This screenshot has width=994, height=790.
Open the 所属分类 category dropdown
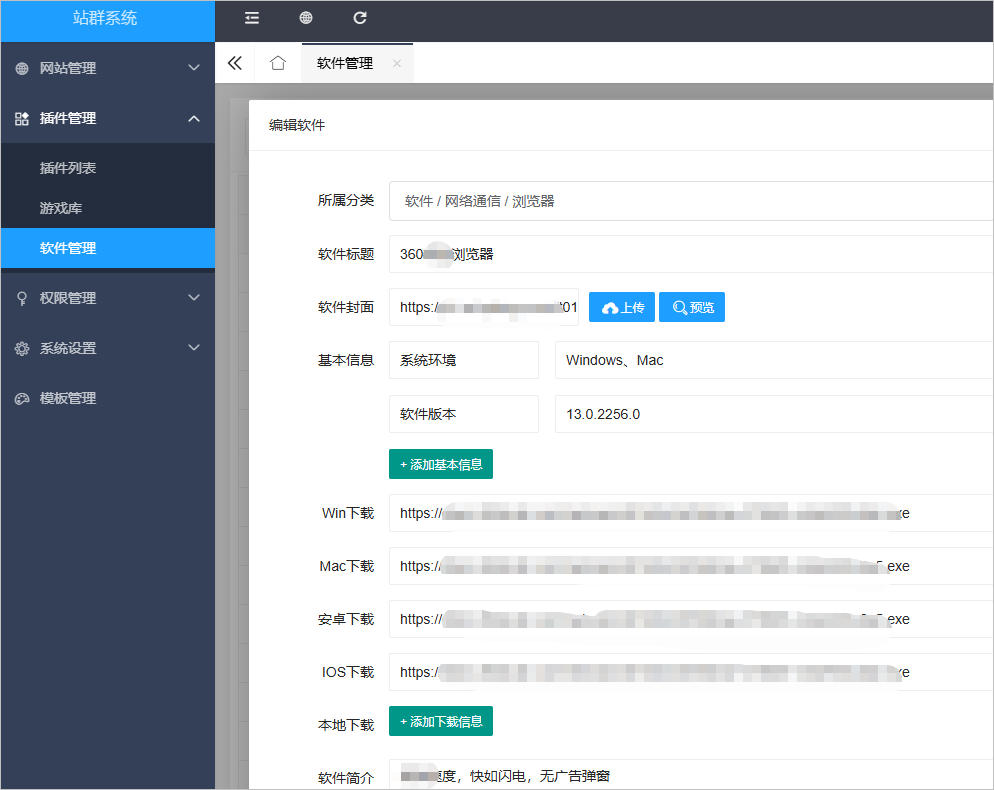point(691,201)
